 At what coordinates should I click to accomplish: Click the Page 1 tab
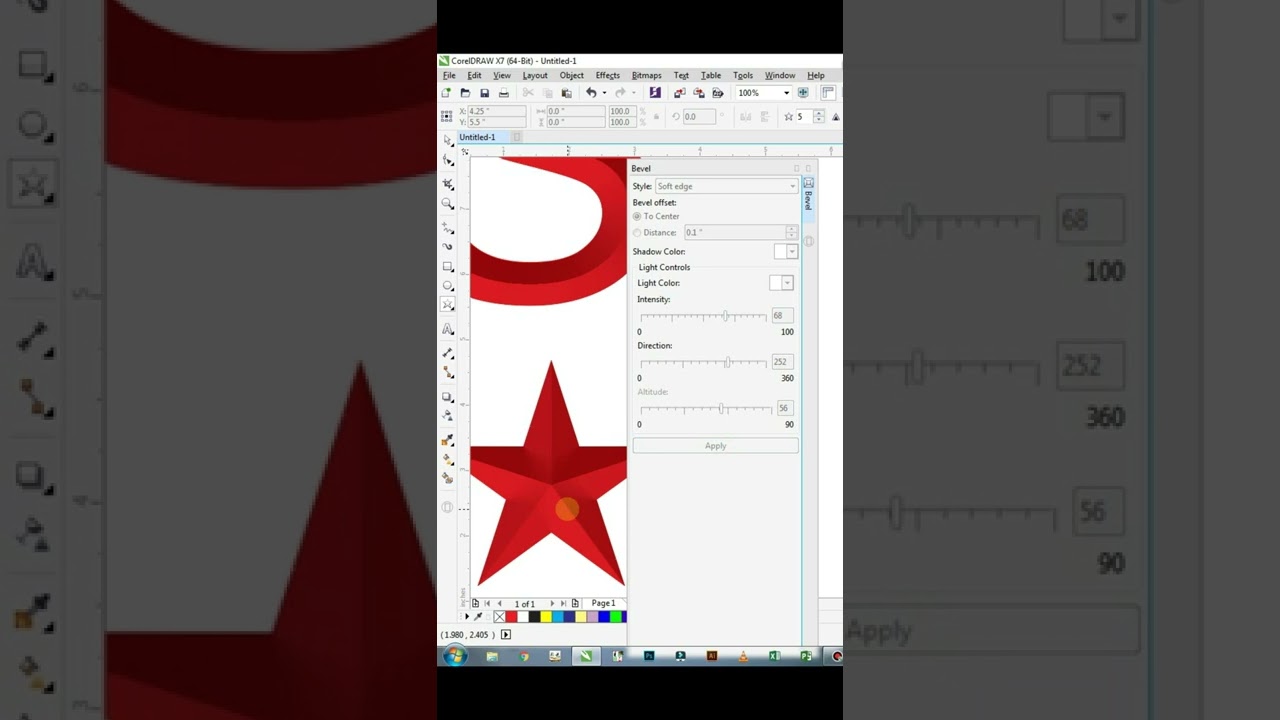point(603,603)
